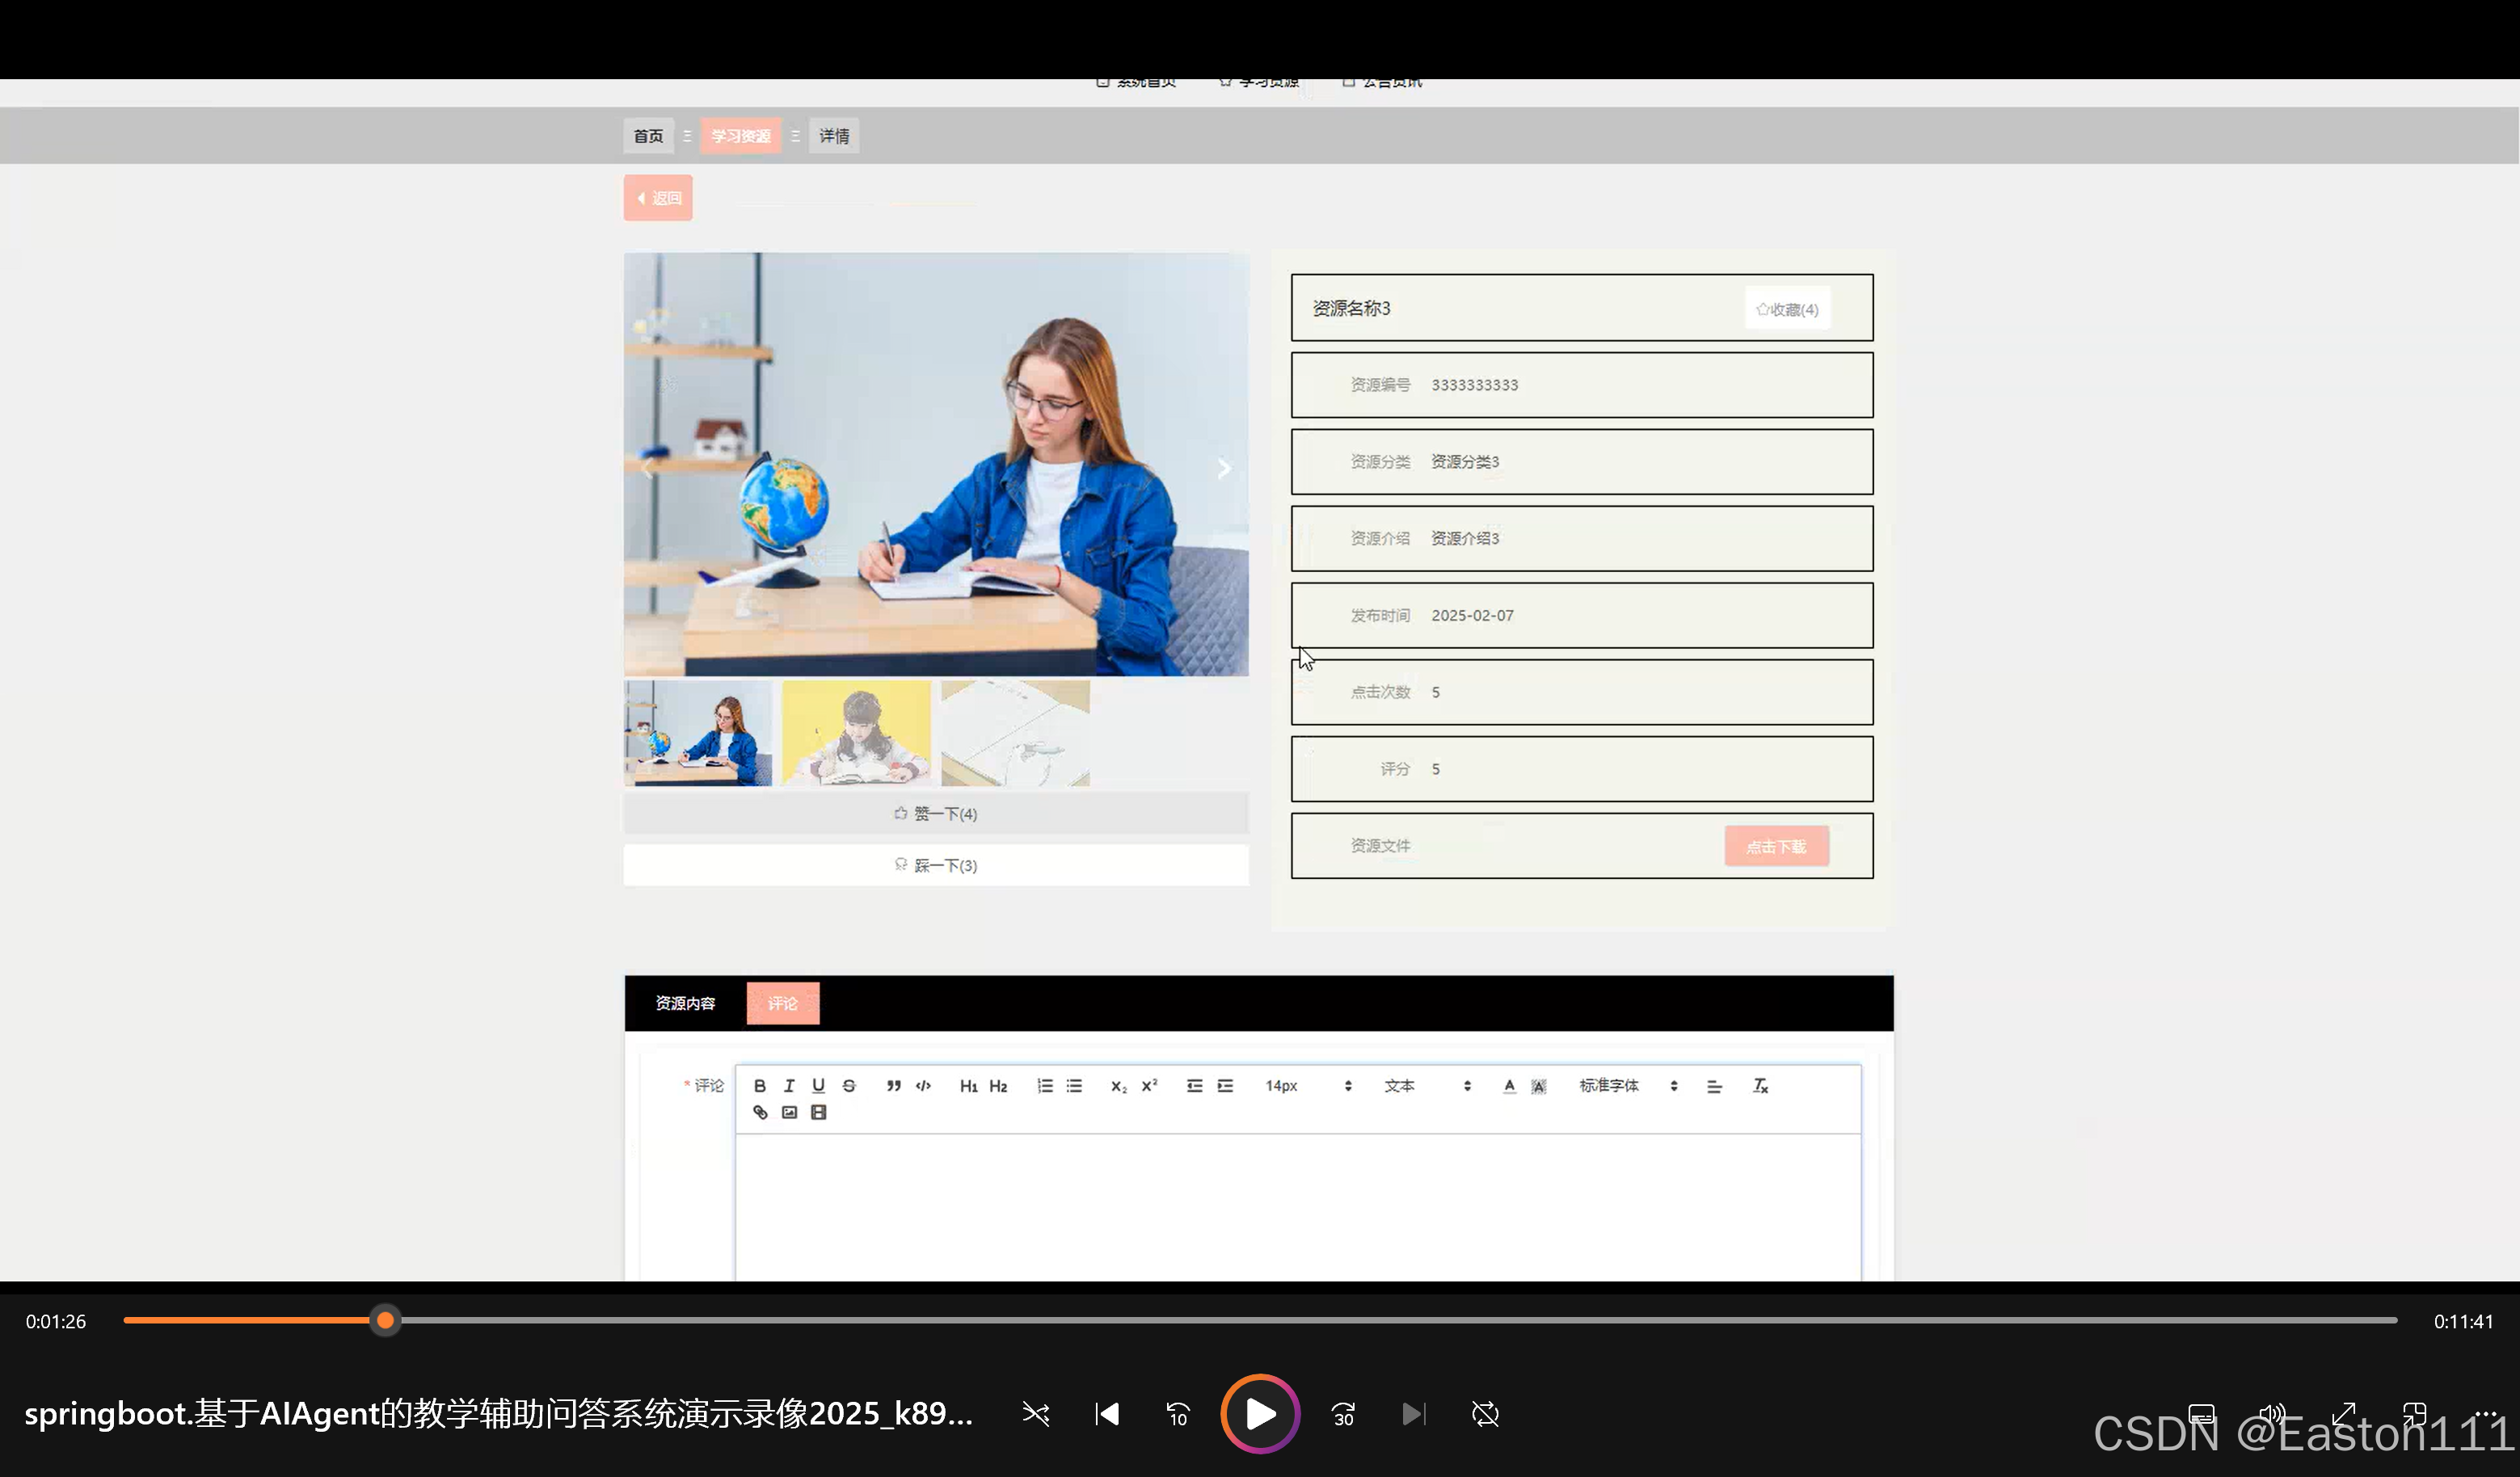This screenshot has width=2520, height=1477.
Task: Apply italic formatting in the editor
Action: point(789,1085)
